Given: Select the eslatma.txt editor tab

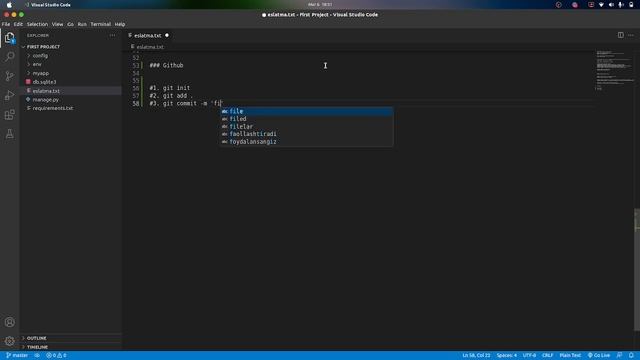Looking at the screenshot, I should 148,36.
